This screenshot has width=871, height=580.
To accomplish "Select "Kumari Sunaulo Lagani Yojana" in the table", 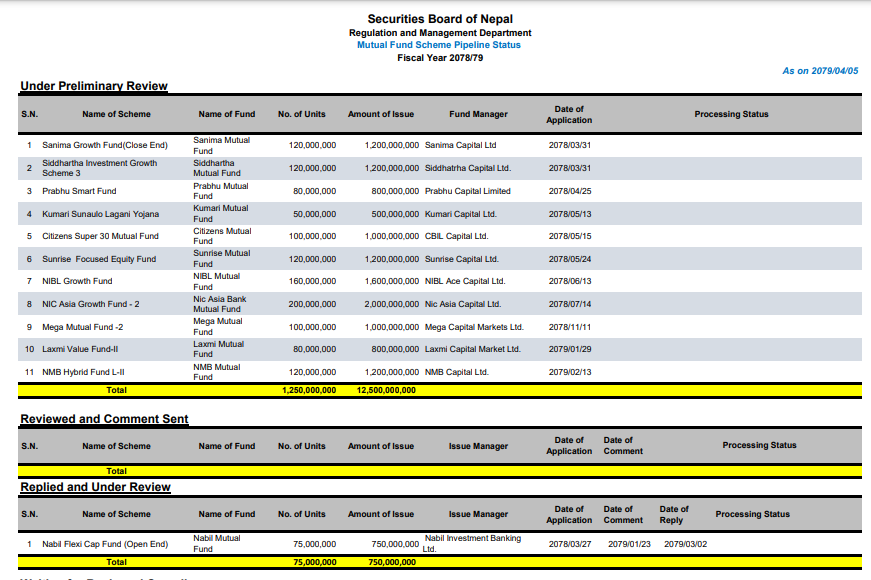I will click(x=100, y=214).
